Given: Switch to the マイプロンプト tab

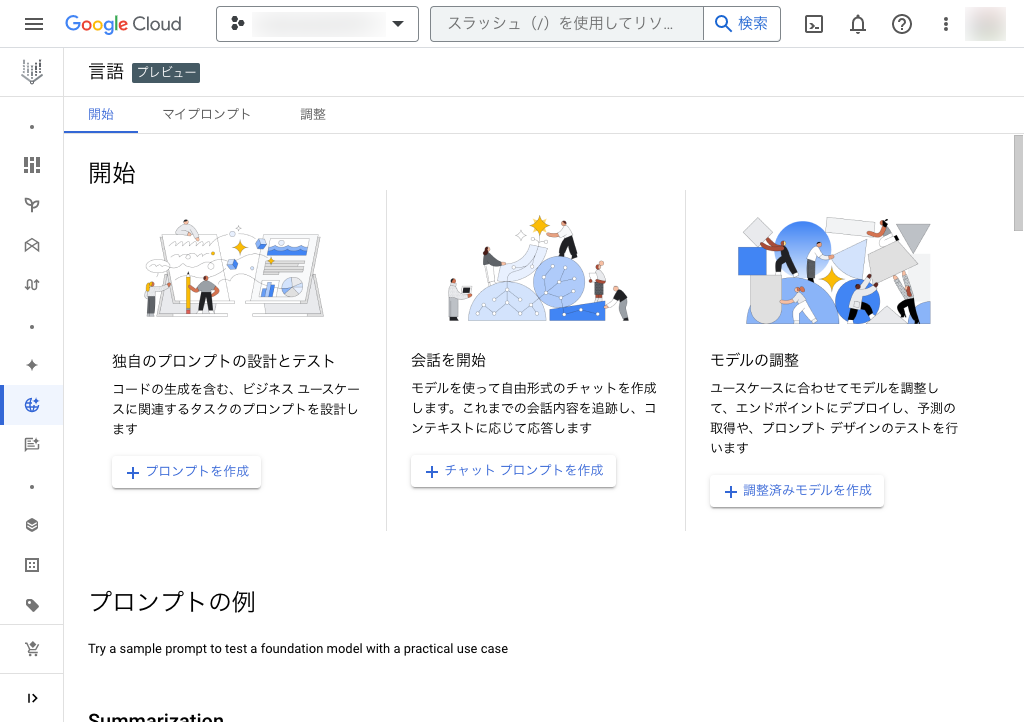Looking at the screenshot, I should click(207, 114).
